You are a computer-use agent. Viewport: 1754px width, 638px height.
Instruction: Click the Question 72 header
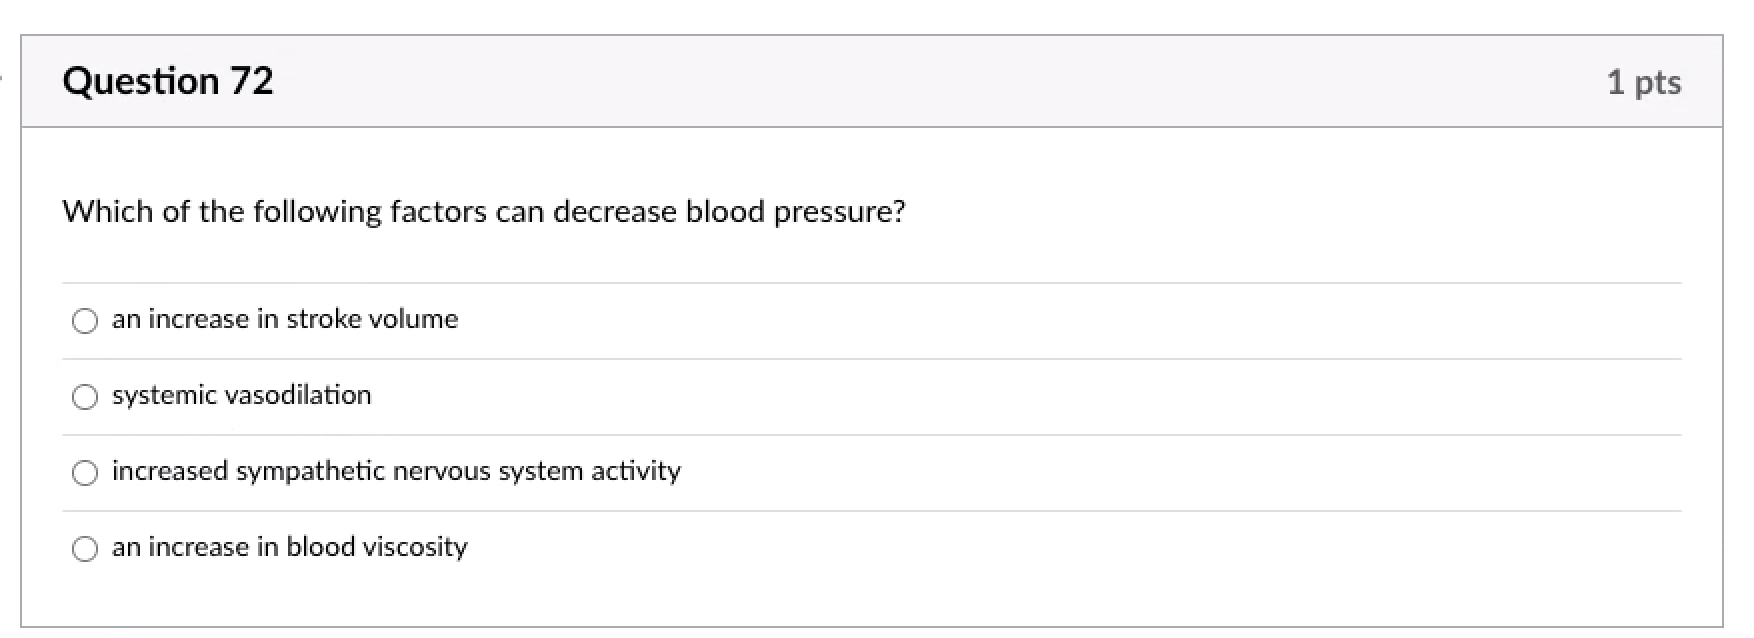click(x=168, y=81)
